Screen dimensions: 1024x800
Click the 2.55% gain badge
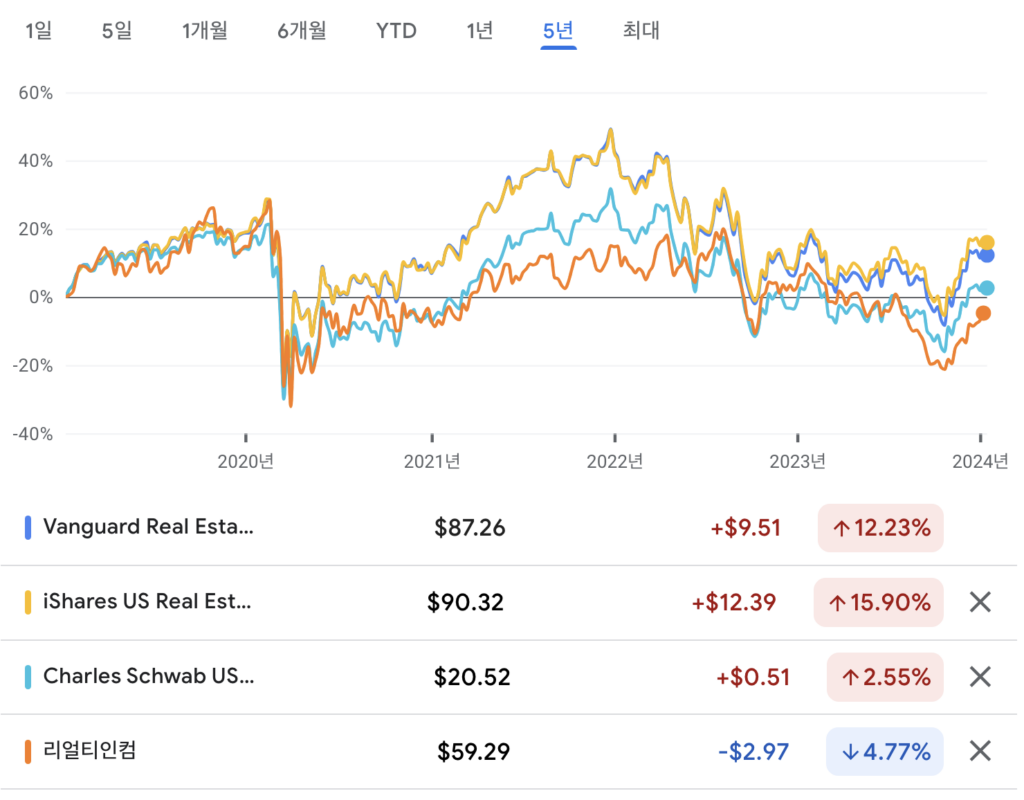coord(885,677)
